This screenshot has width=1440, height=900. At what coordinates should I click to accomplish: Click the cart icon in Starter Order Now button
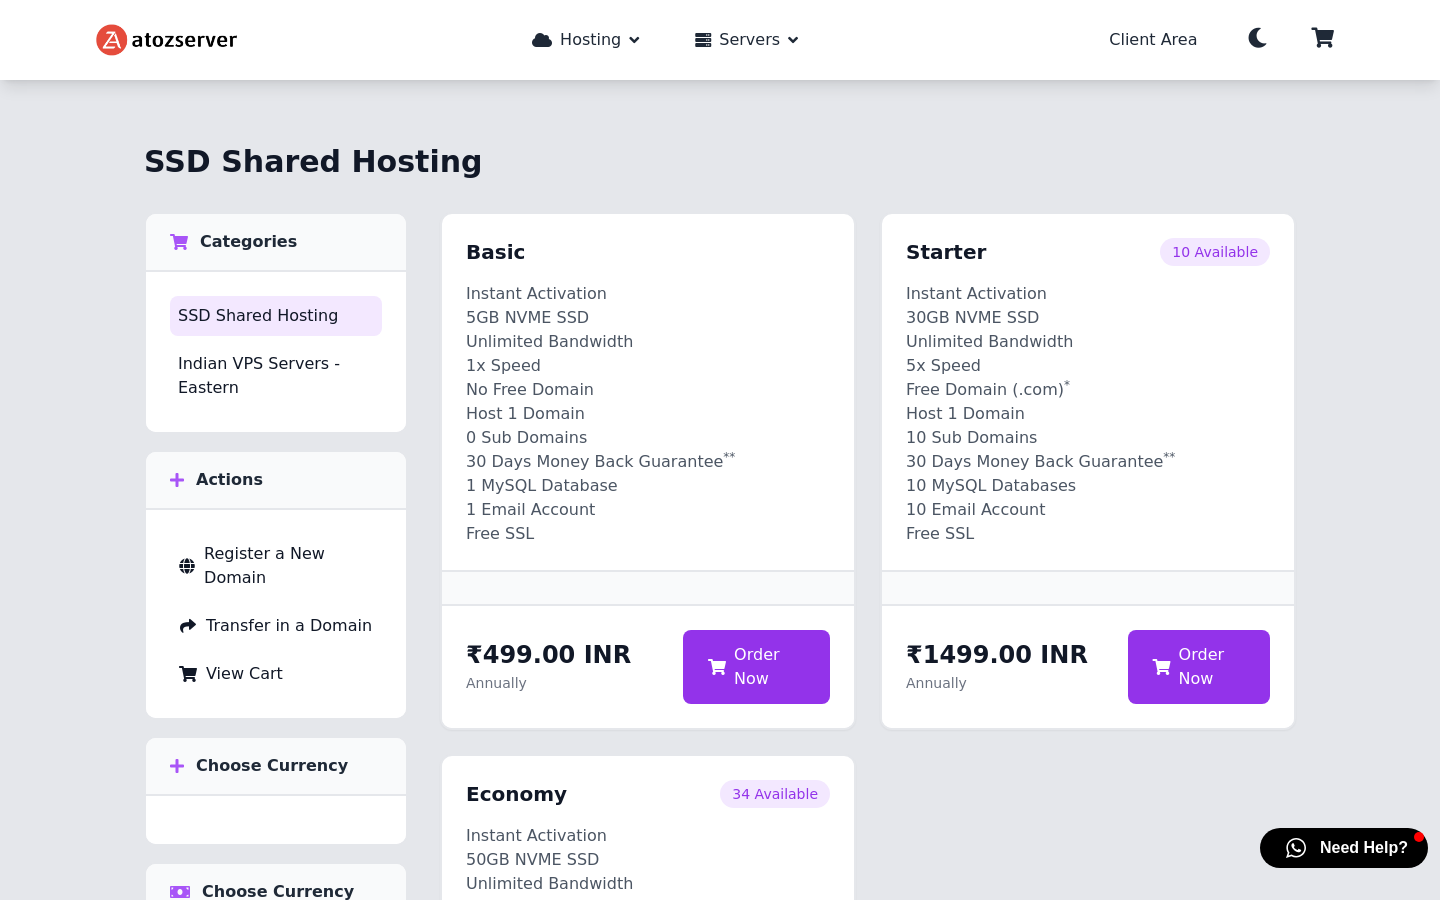[x=1161, y=667]
